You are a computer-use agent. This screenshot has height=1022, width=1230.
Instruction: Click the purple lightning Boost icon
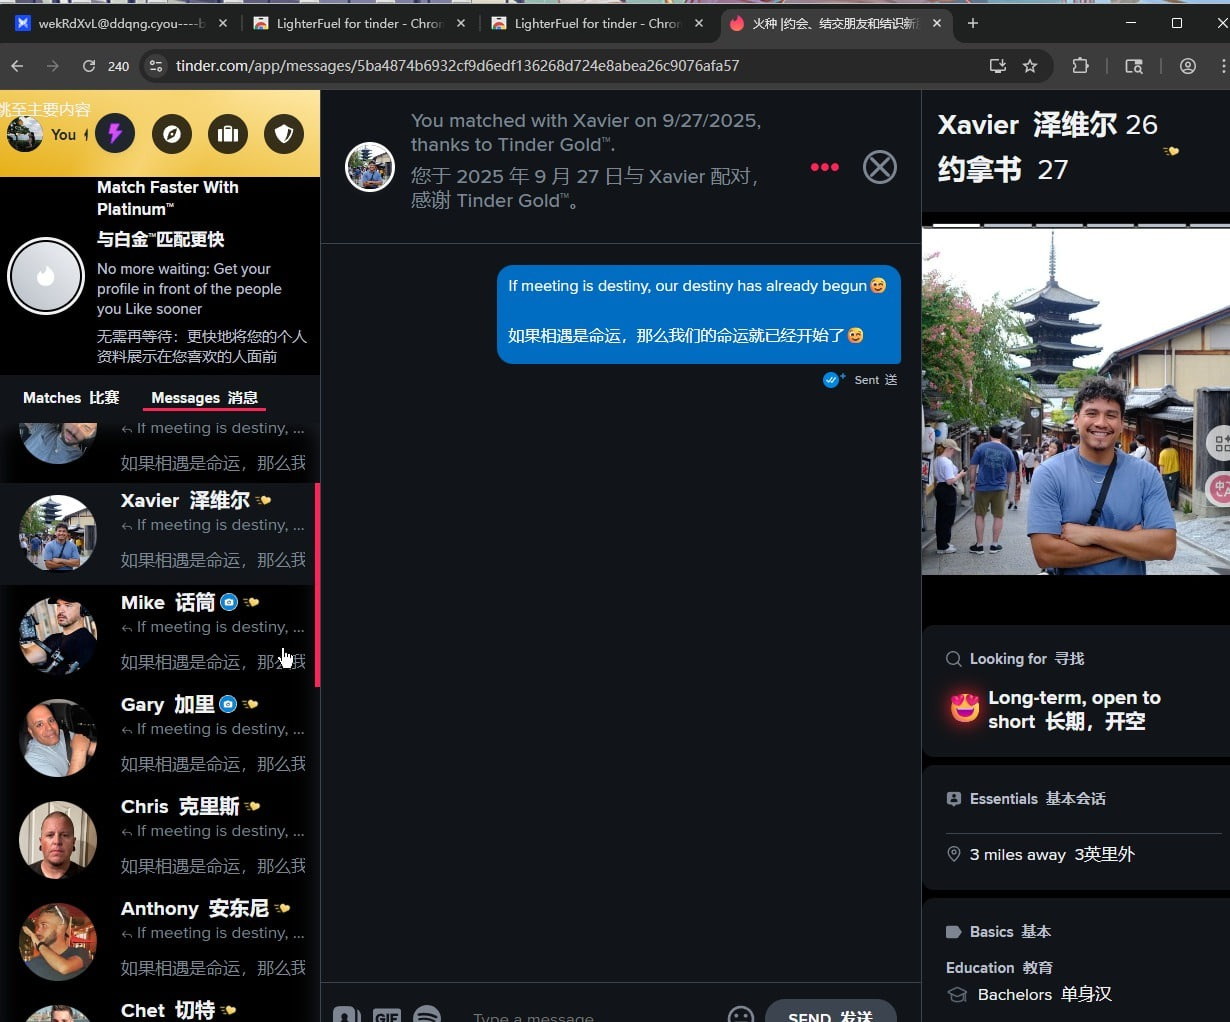(115, 134)
